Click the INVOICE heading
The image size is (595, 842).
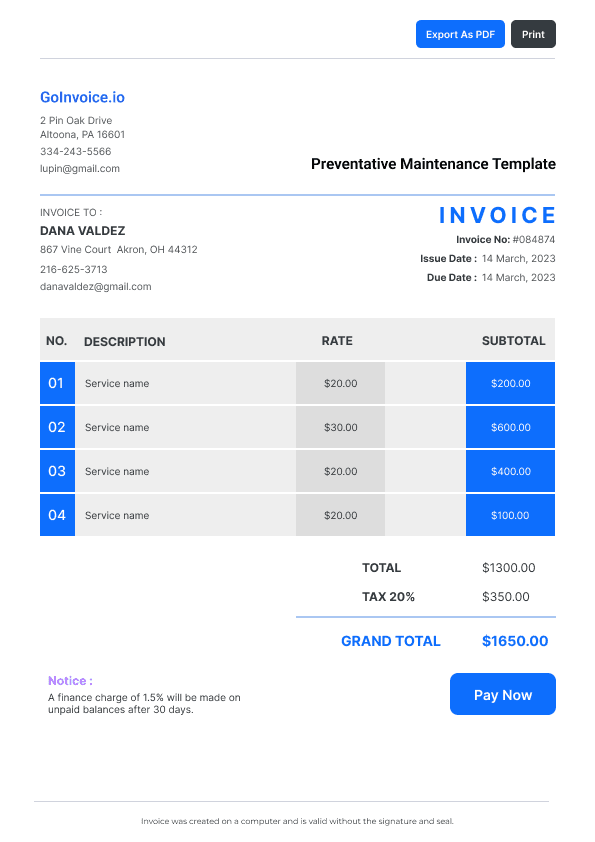[497, 215]
